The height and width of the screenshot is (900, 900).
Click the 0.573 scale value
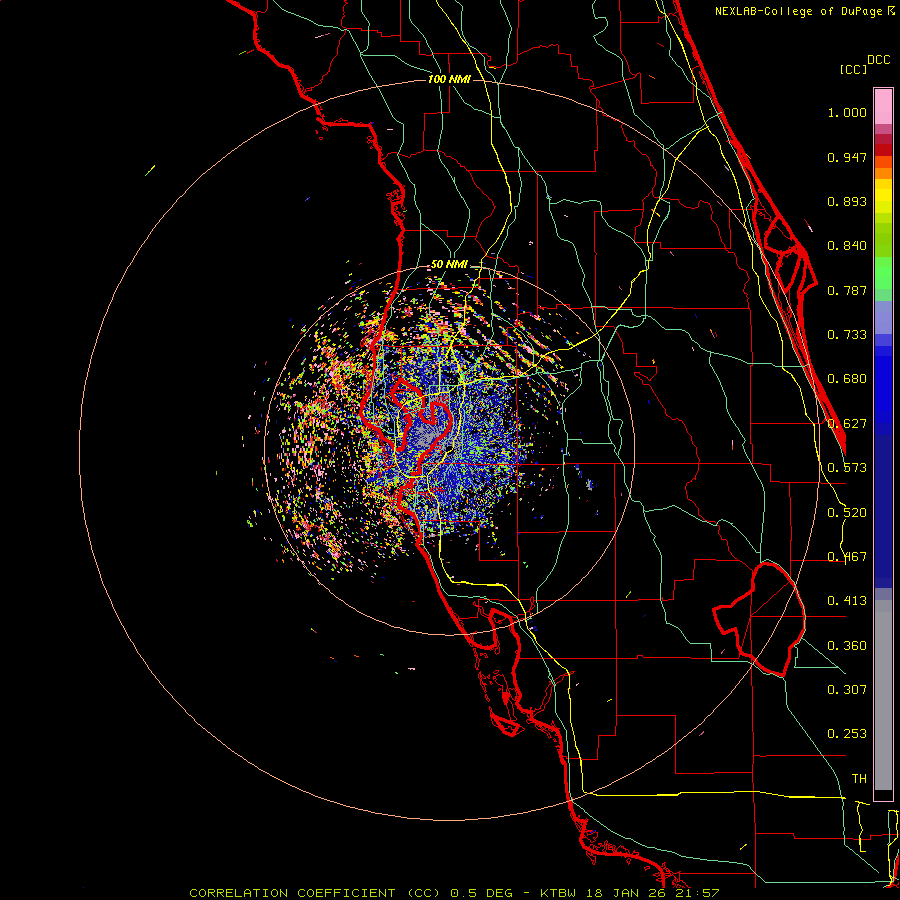click(x=847, y=468)
